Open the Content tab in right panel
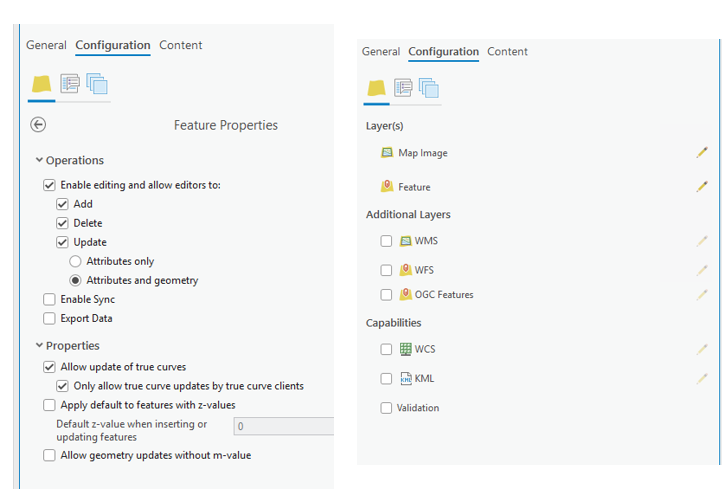 coord(507,52)
